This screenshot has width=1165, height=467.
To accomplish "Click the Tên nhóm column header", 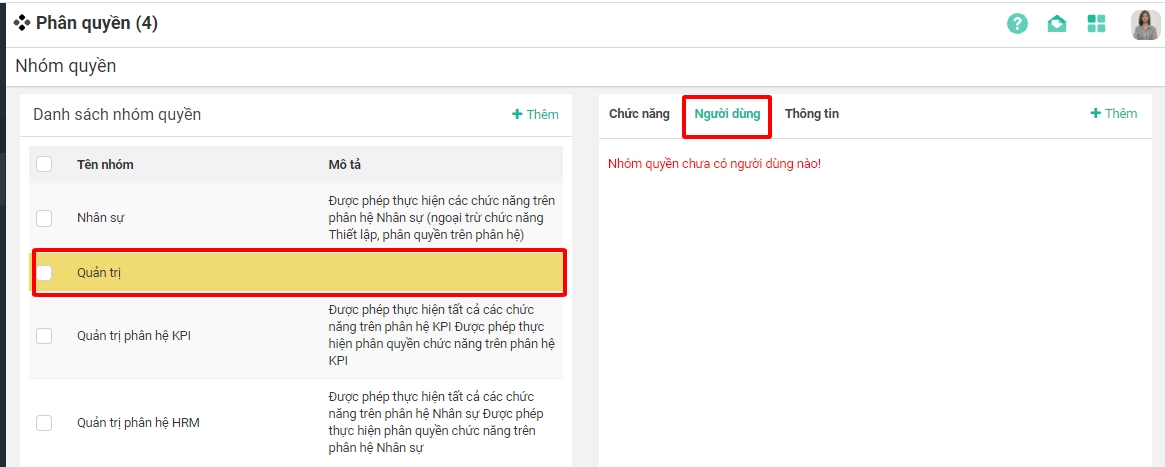I will click(x=105, y=164).
